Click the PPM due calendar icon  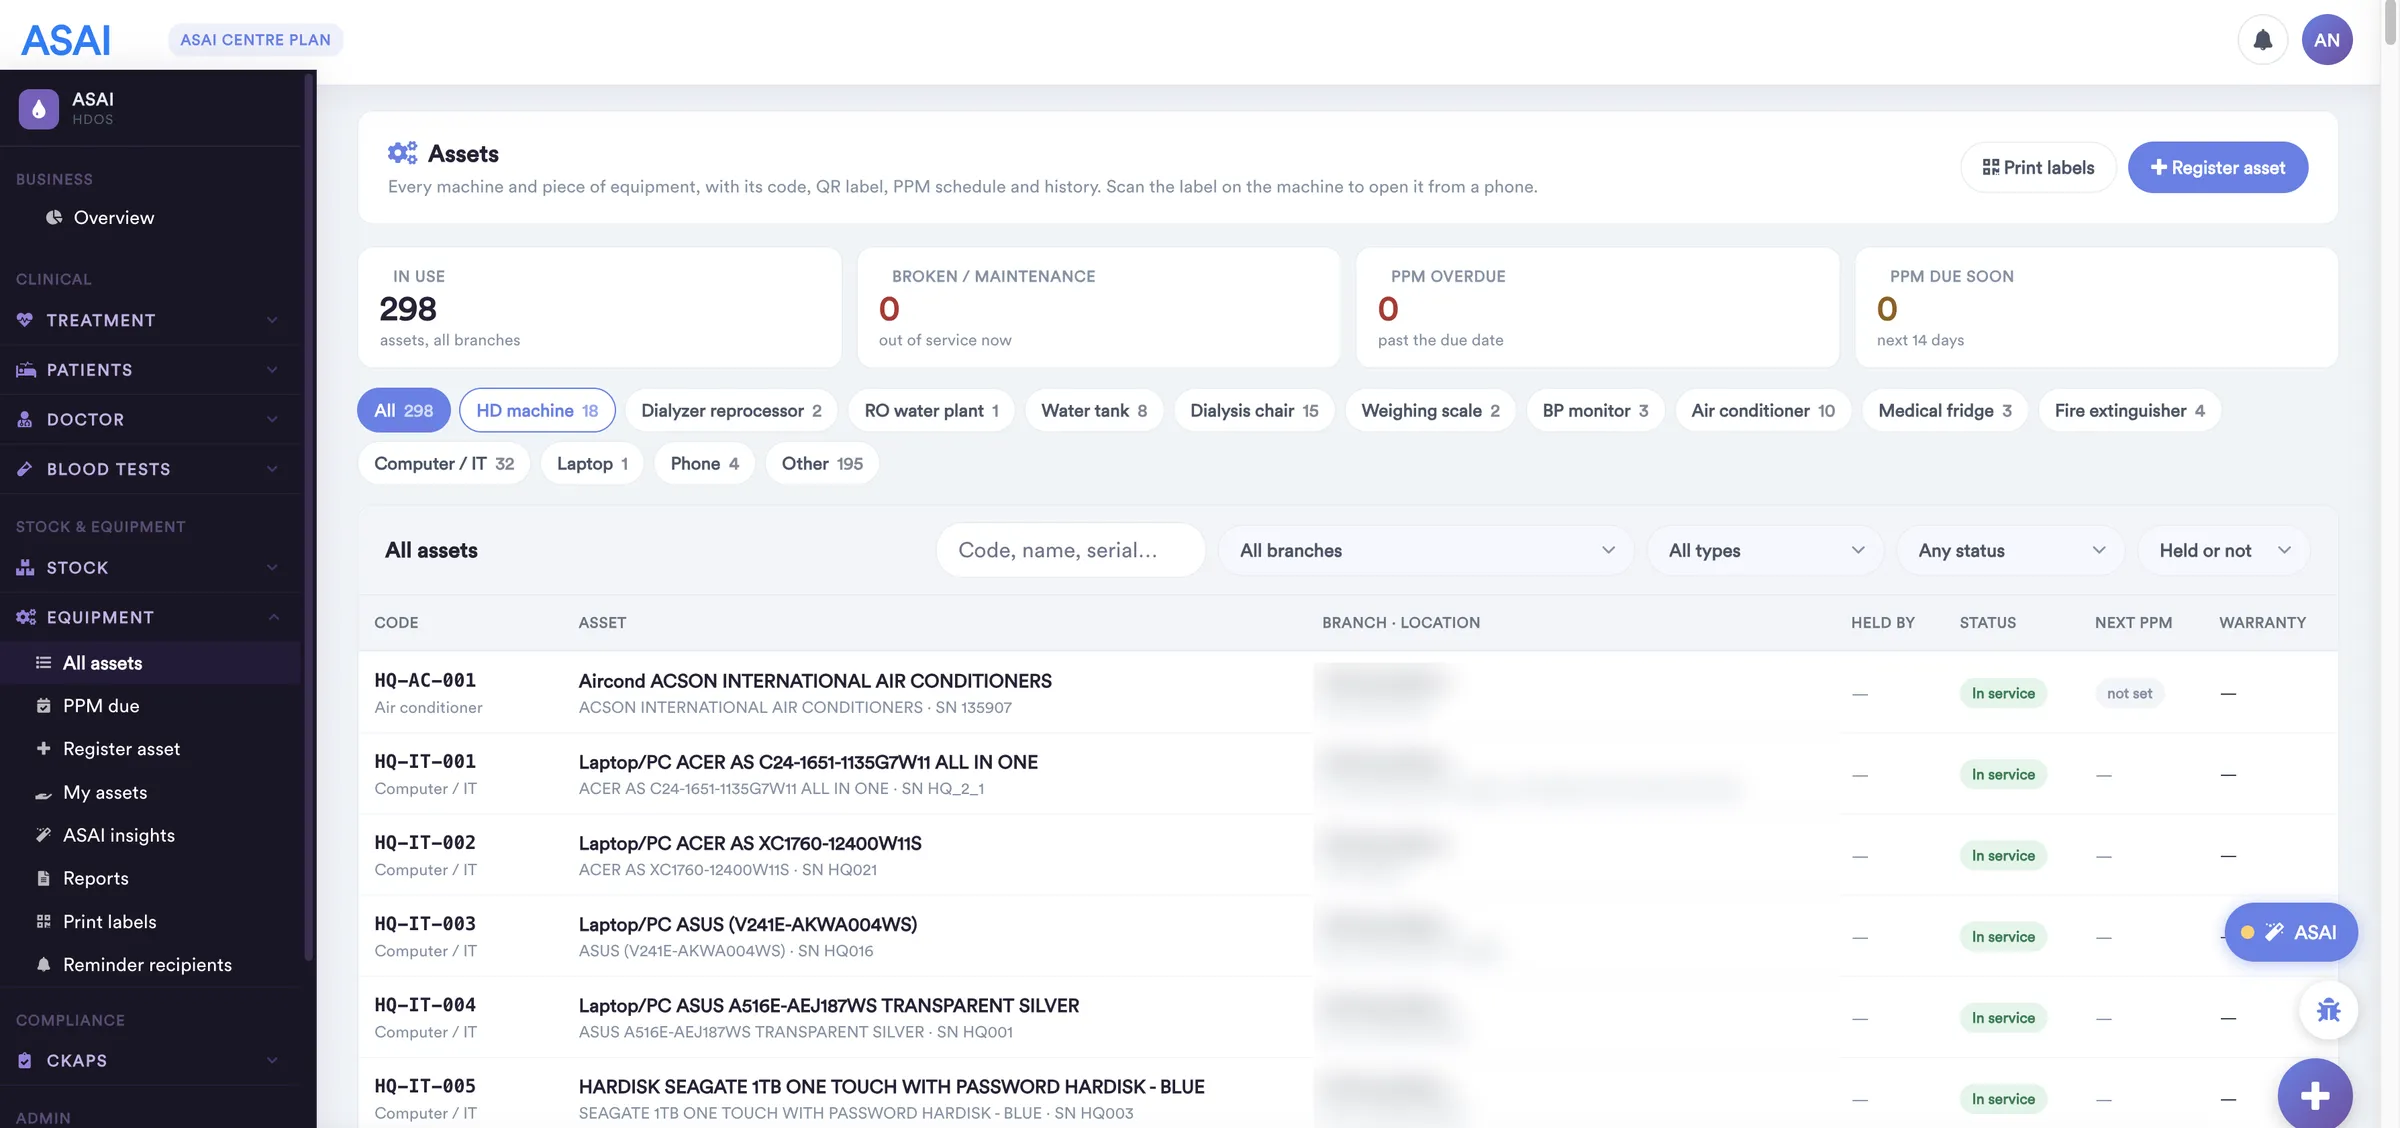[43, 706]
